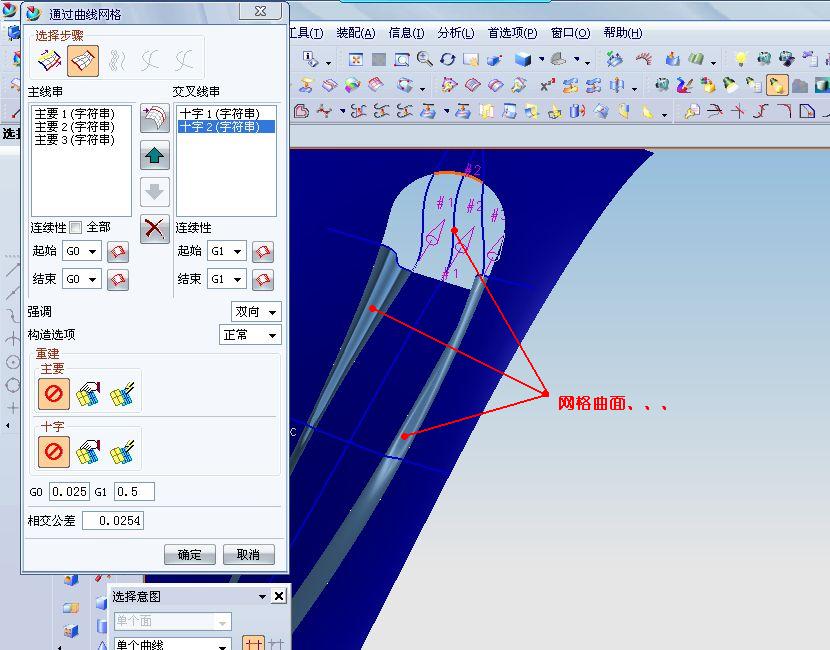Click the red cross-line curve toolbar icon
Viewport: 830px width, 650px height.
[738, 111]
